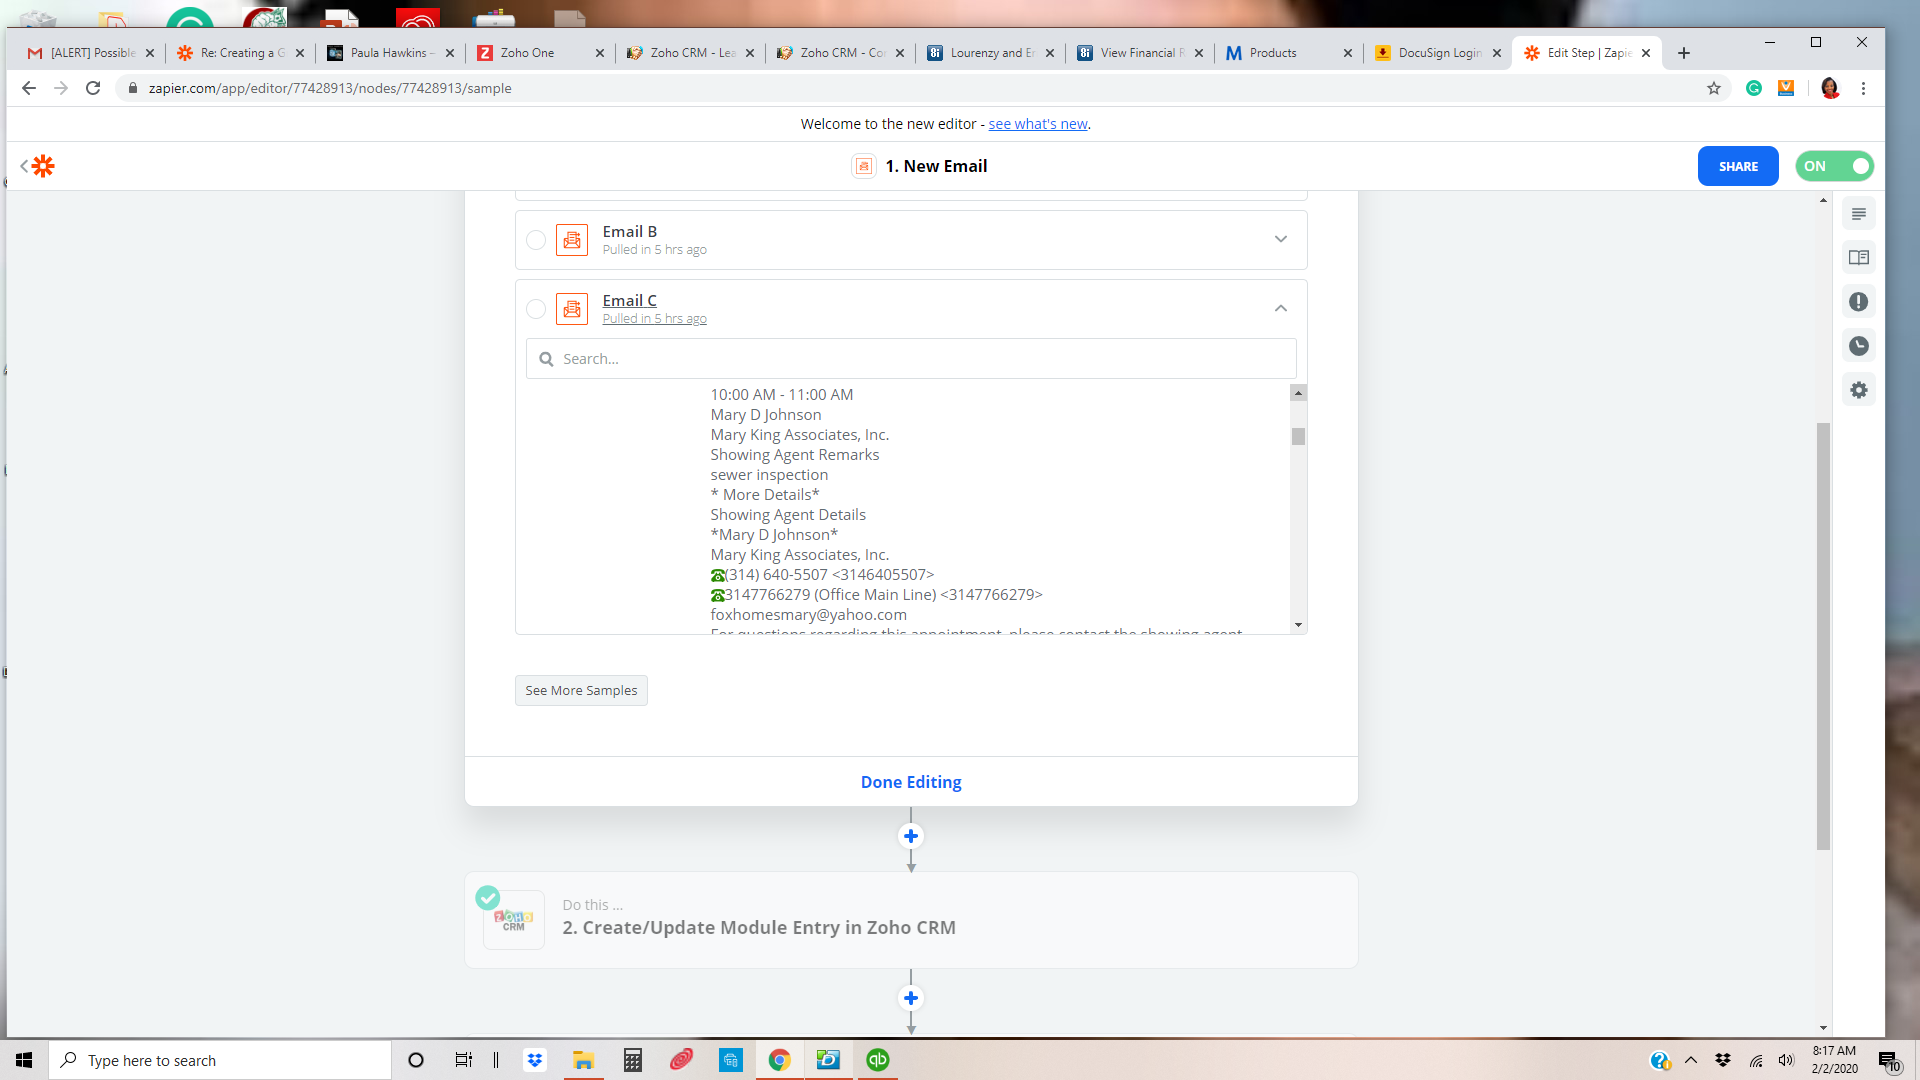Click the Email C app icon
The image size is (1920, 1080).
tap(572, 309)
